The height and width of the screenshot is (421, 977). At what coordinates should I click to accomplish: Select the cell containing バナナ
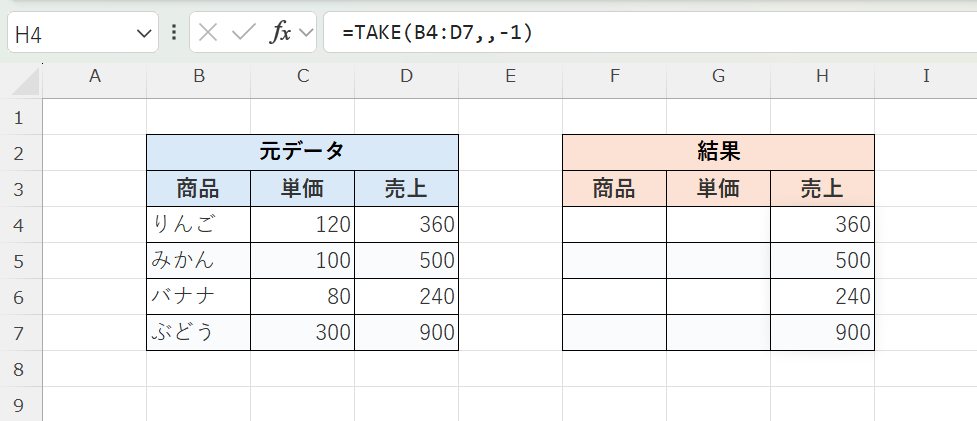coord(198,296)
